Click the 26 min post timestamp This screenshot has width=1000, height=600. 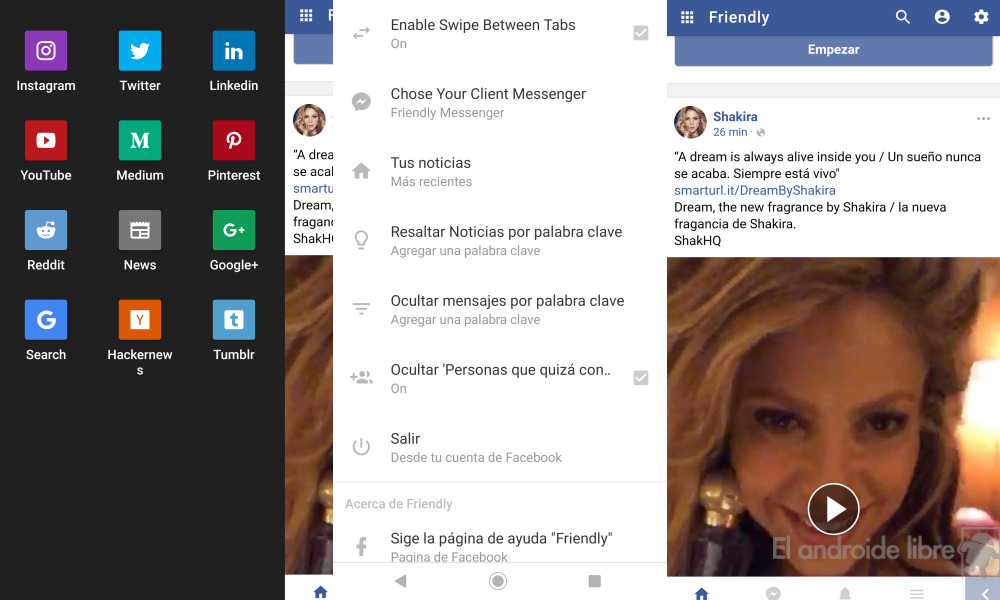click(x=730, y=132)
